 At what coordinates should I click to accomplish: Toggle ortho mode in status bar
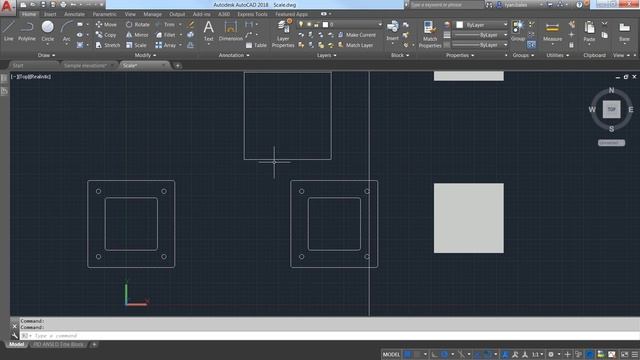point(434,354)
